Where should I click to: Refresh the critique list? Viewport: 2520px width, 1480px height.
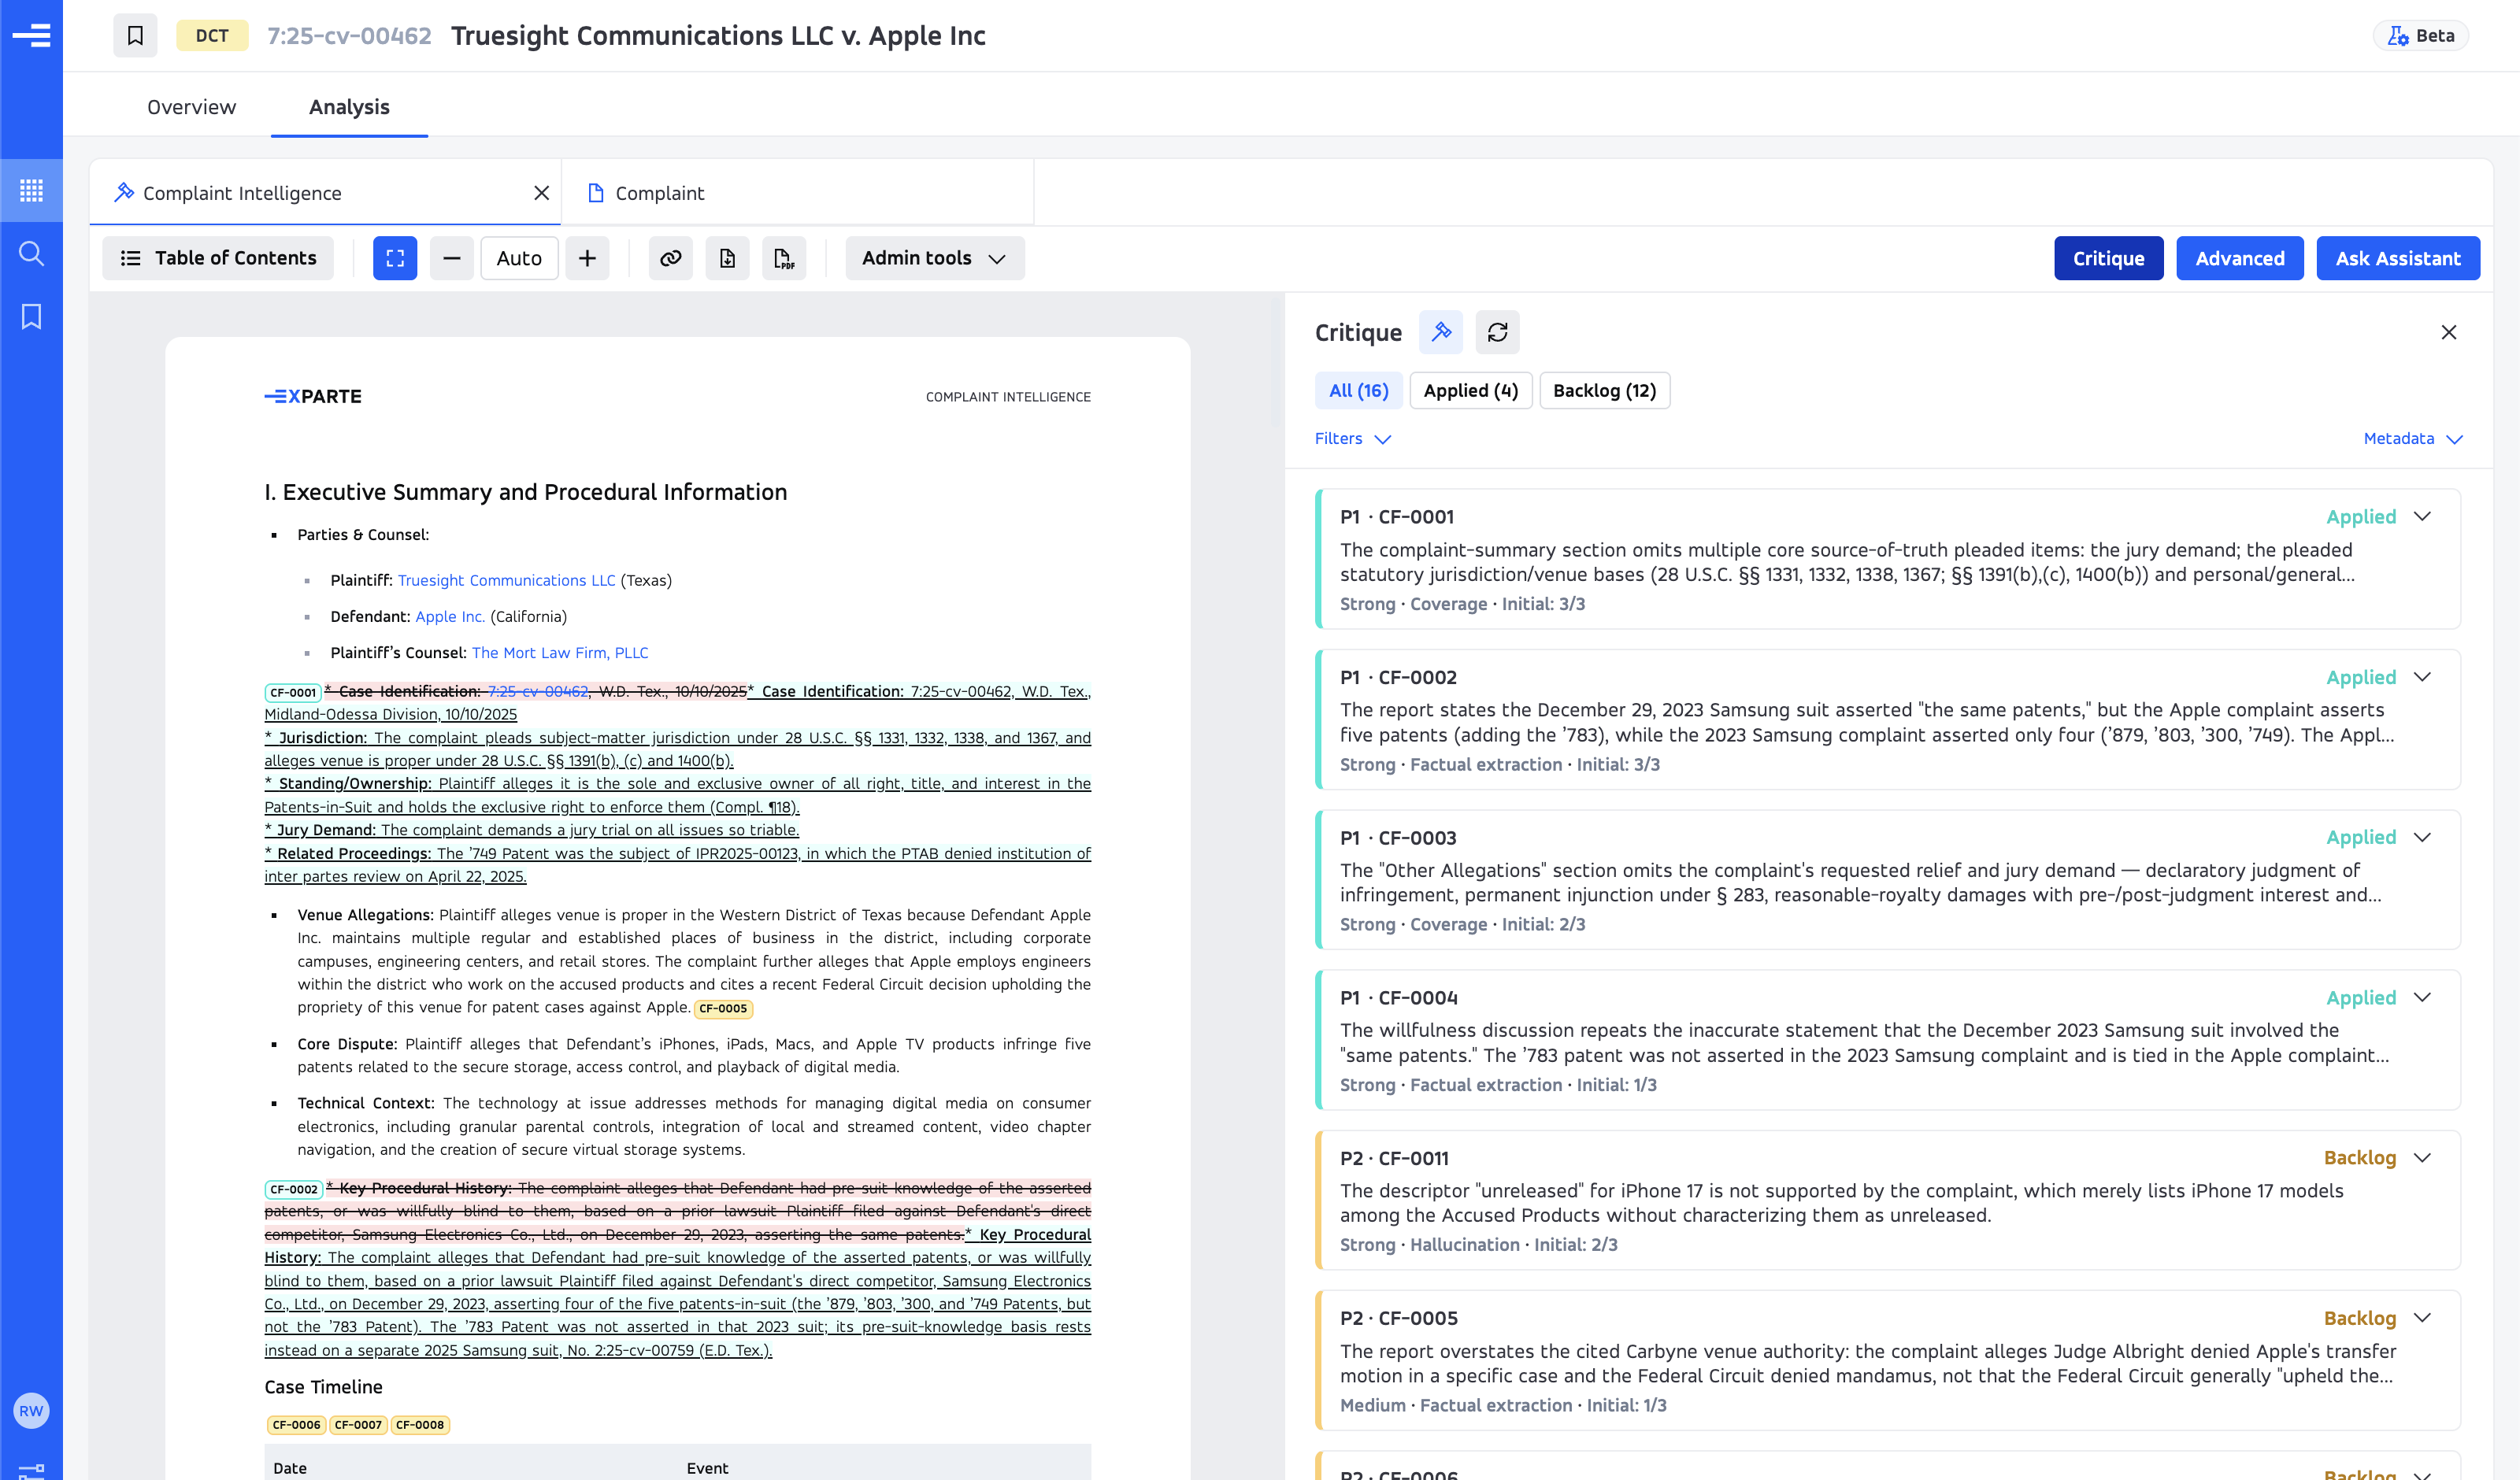pyautogui.click(x=1497, y=332)
